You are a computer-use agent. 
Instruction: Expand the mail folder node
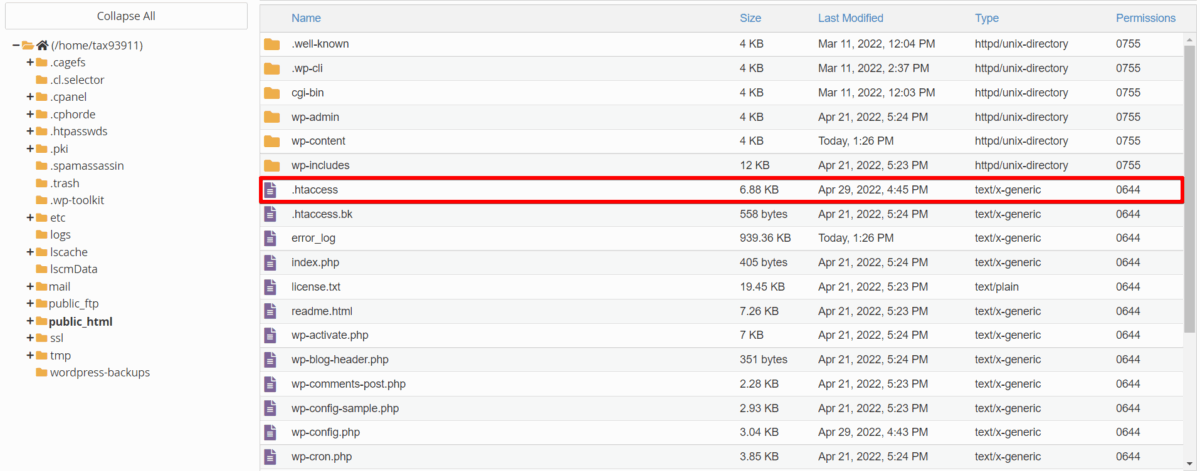30,287
